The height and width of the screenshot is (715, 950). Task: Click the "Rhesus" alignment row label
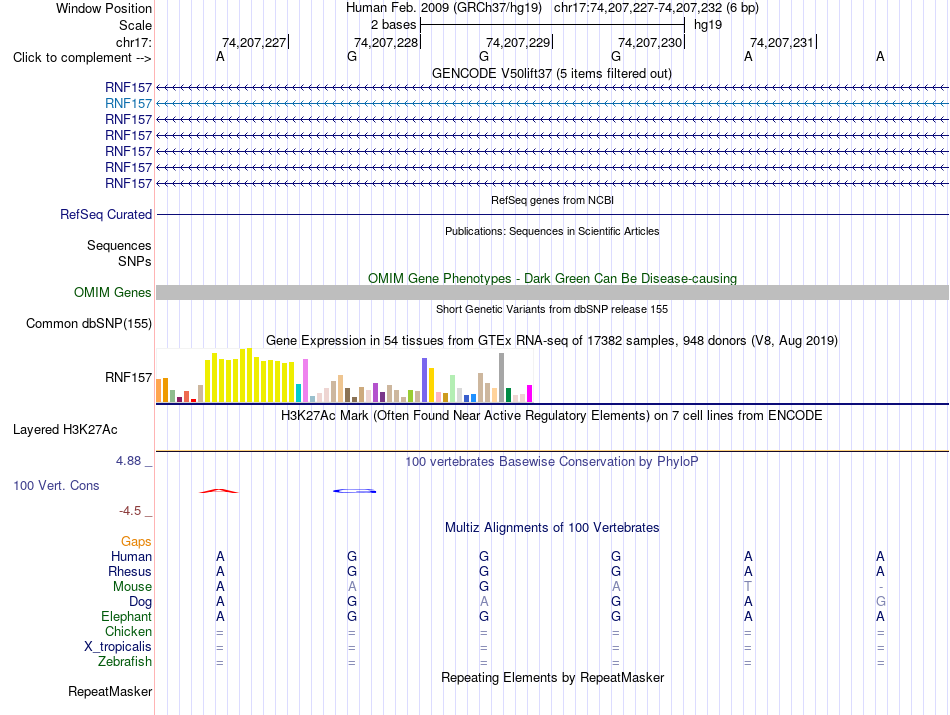[130, 571]
